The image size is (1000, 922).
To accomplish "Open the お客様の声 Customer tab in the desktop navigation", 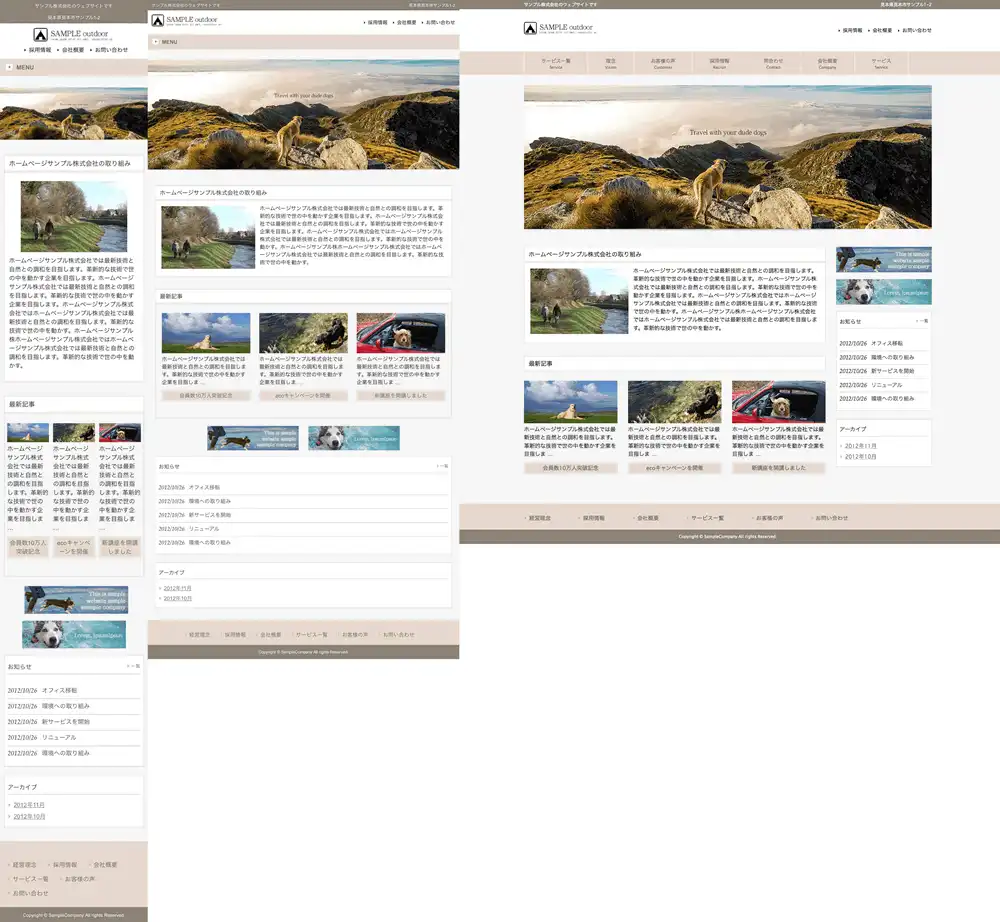I will tap(663, 63).
